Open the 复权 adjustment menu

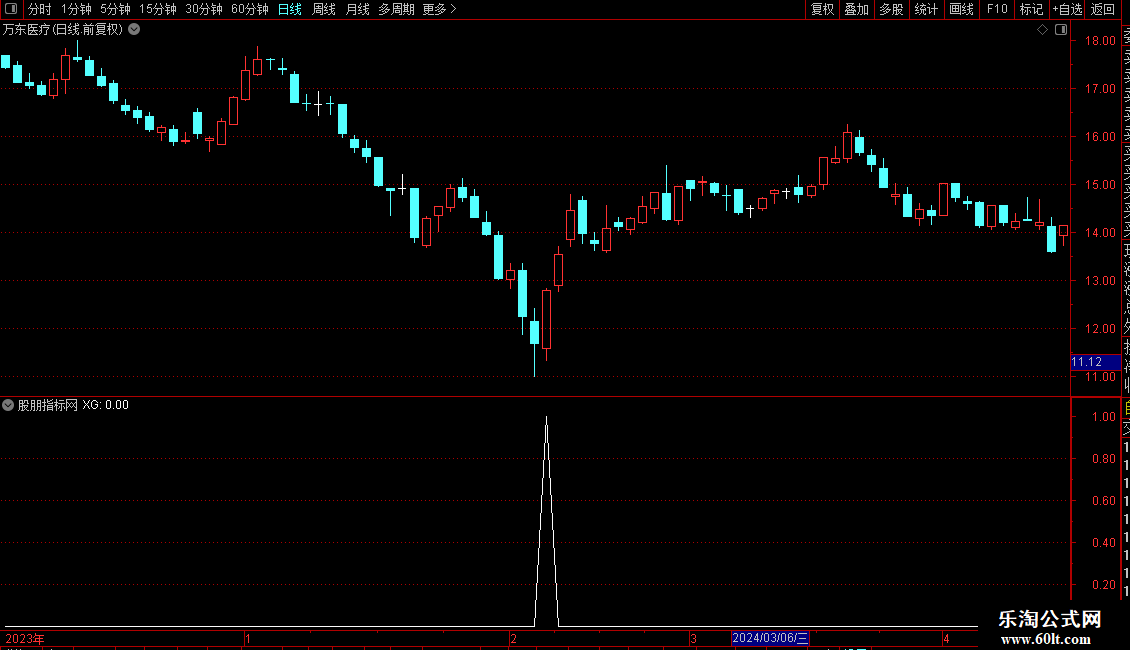pyautogui.click(x=822, y=9)
